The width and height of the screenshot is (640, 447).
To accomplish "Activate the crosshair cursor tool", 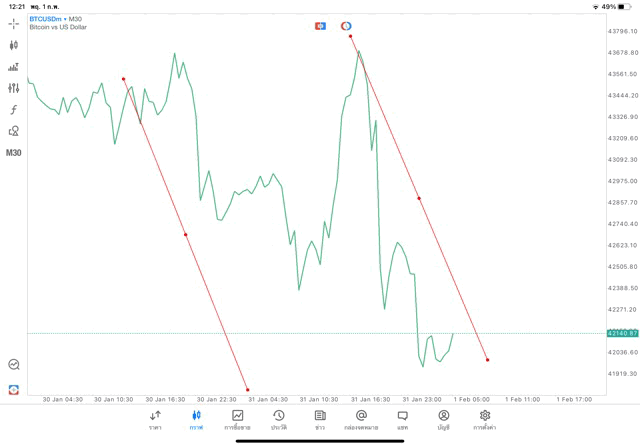I will 14,22.
